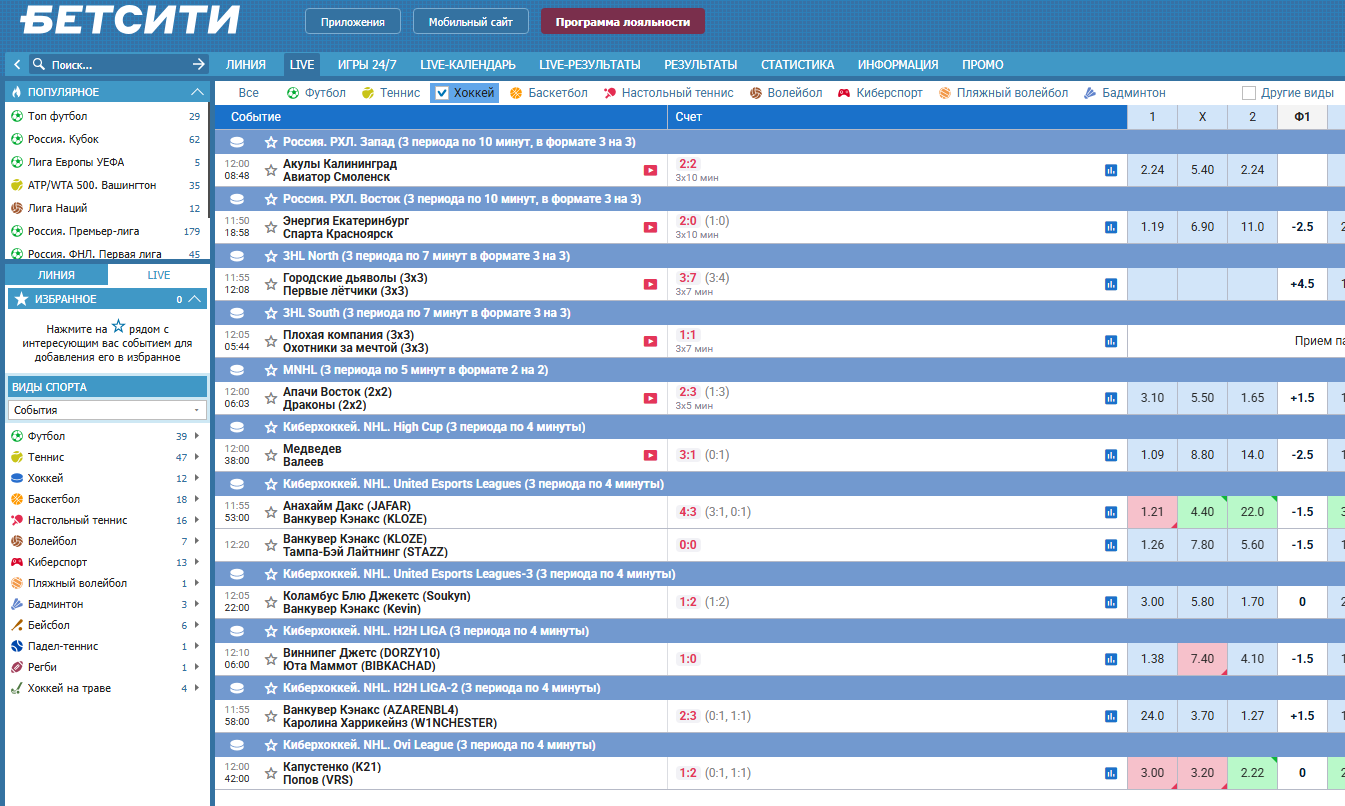Open the События dropdown
The height and width of the screenshot is (806, 1345).
tap(107, 410)
